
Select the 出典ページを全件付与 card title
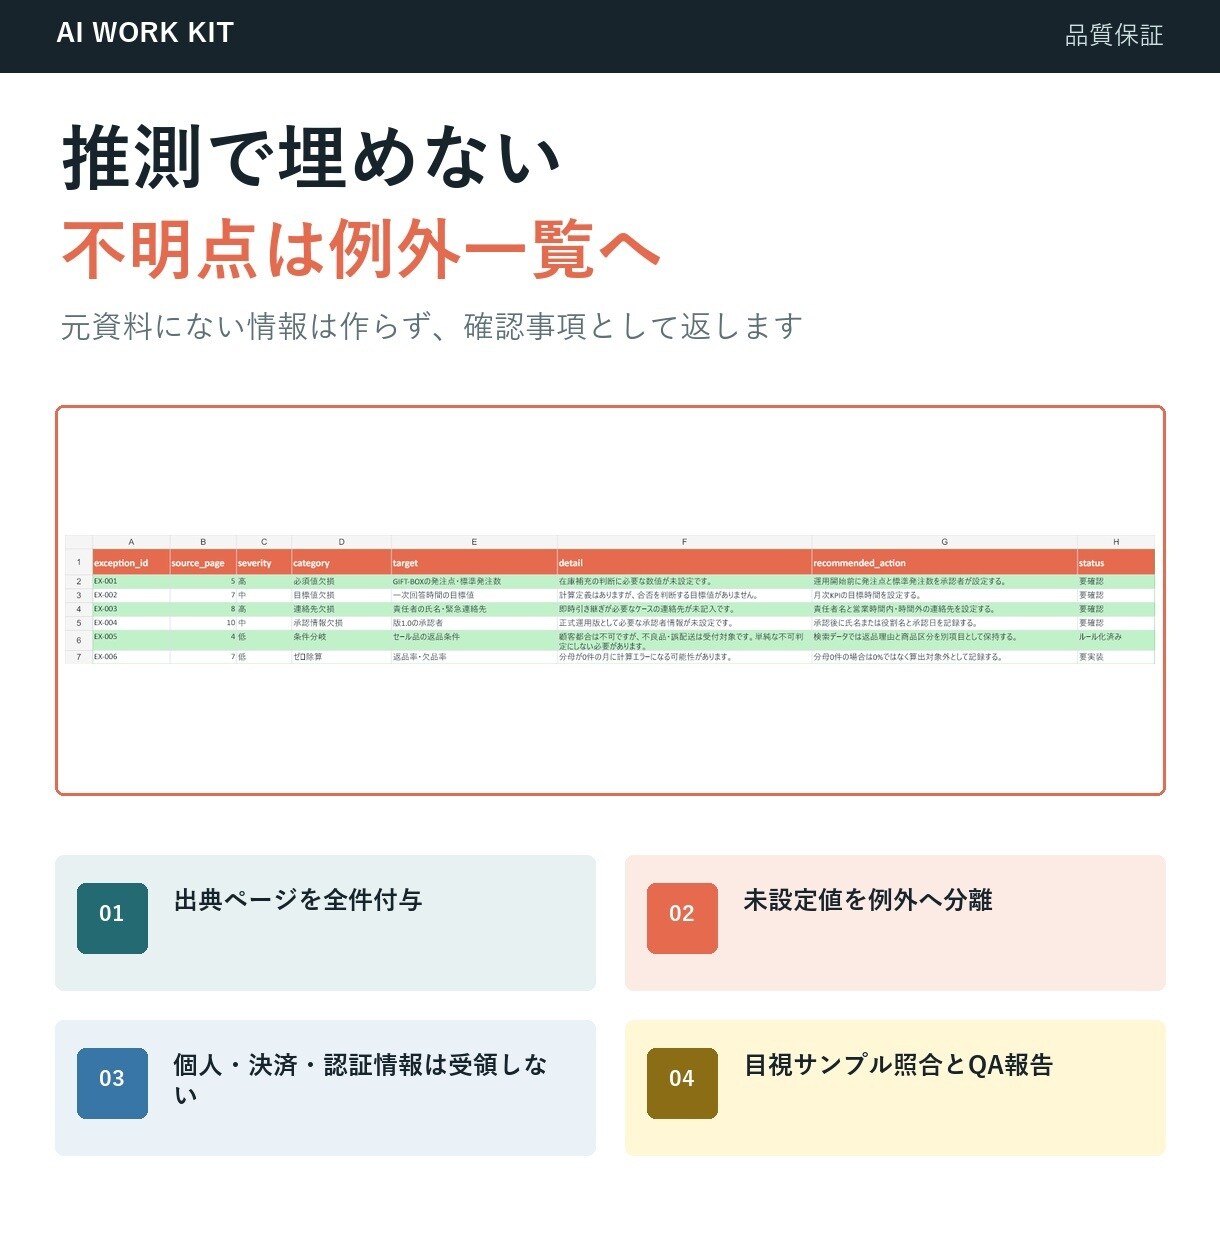point(298,900)
